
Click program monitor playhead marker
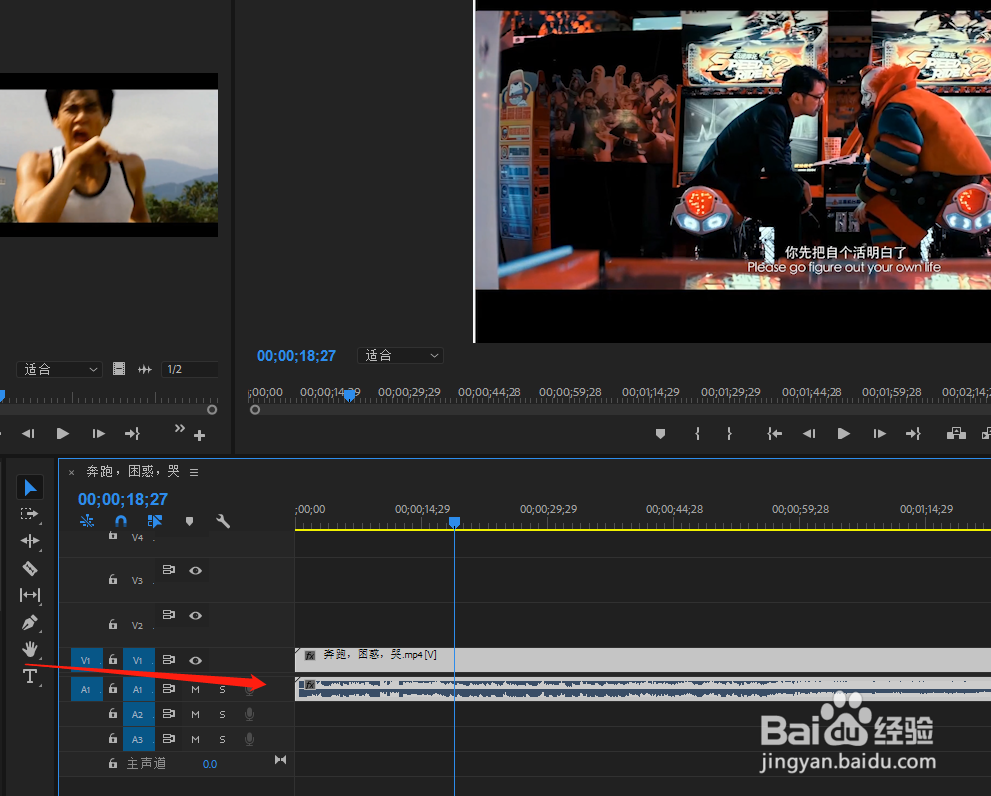pyautogui.click(x=349, y=395)
